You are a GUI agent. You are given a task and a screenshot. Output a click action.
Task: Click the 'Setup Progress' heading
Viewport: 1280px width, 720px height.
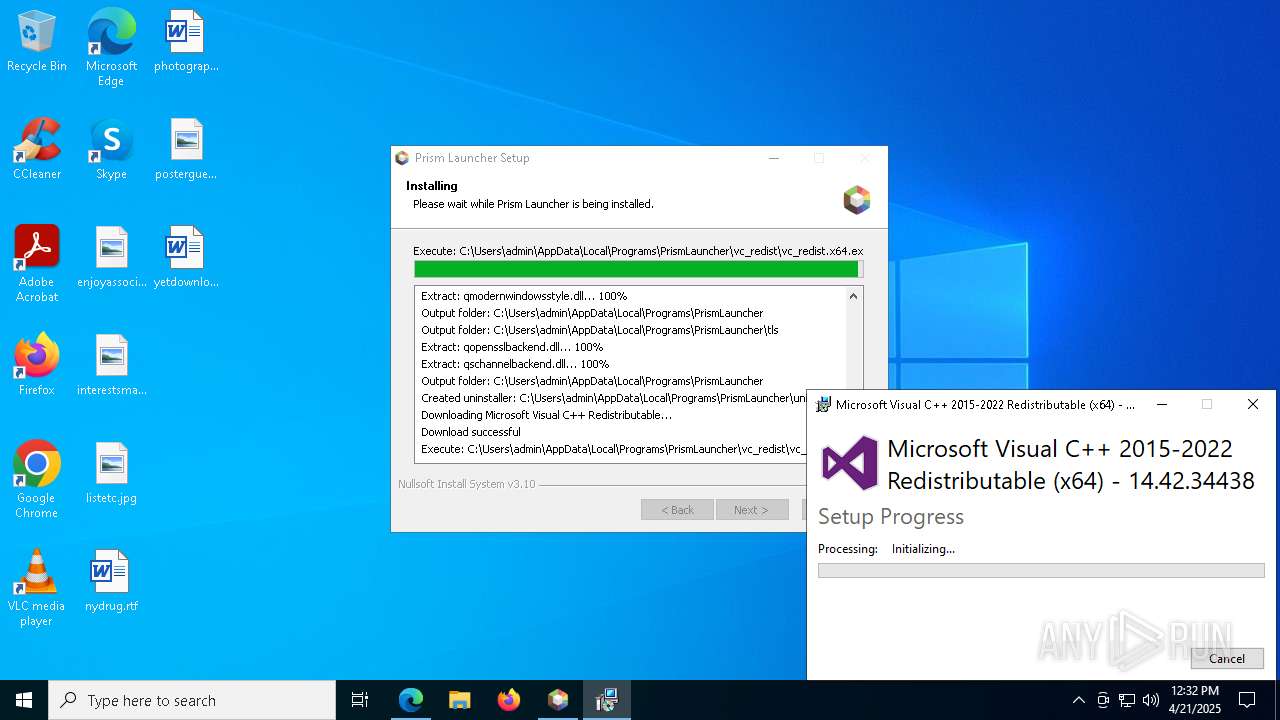(891, 517)
